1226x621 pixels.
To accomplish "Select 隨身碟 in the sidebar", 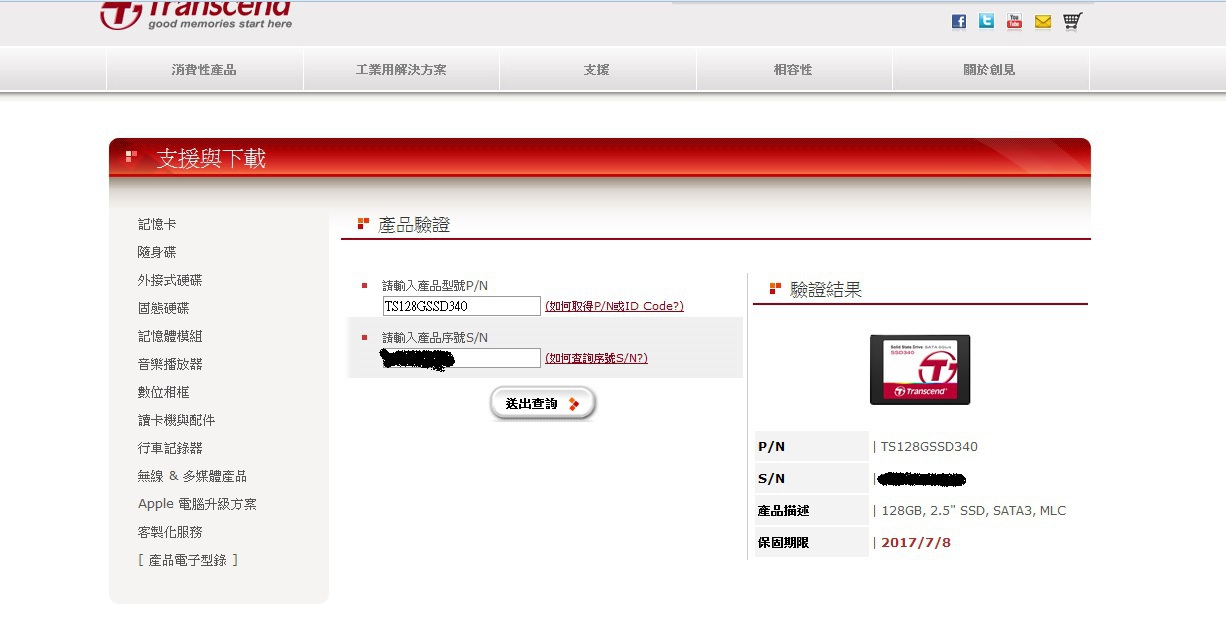I will tap(157, 252).
